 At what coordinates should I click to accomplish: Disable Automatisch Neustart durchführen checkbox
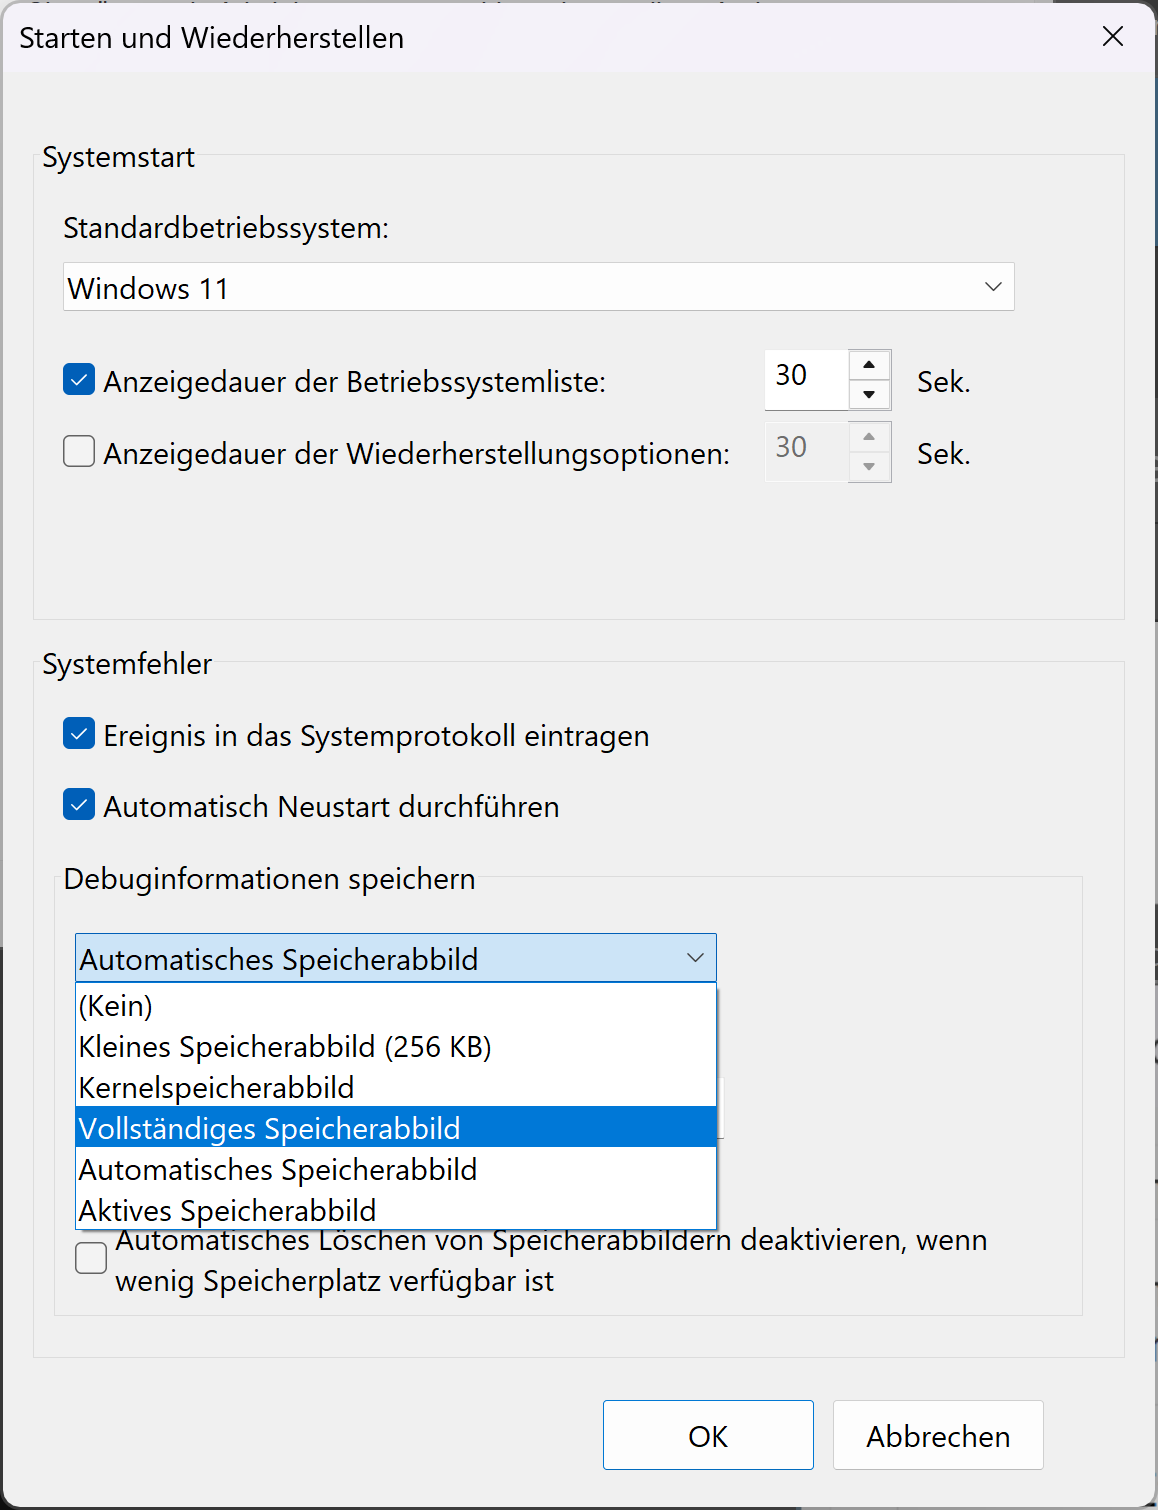[79, 805]
